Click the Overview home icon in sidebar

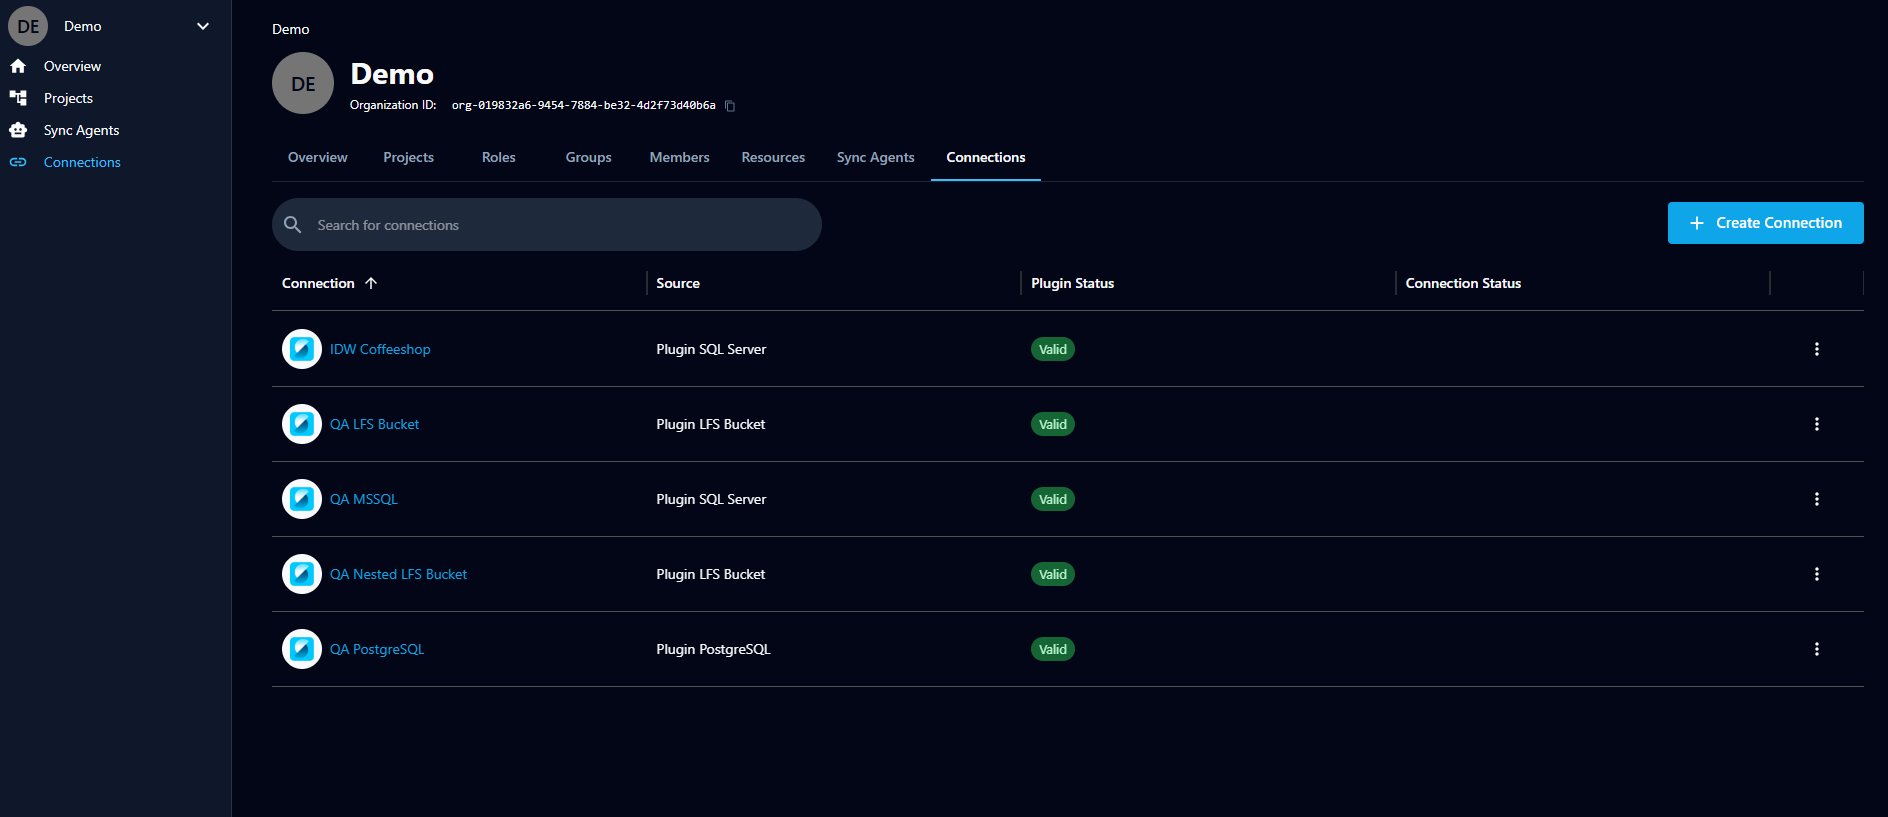pos(18,66)
